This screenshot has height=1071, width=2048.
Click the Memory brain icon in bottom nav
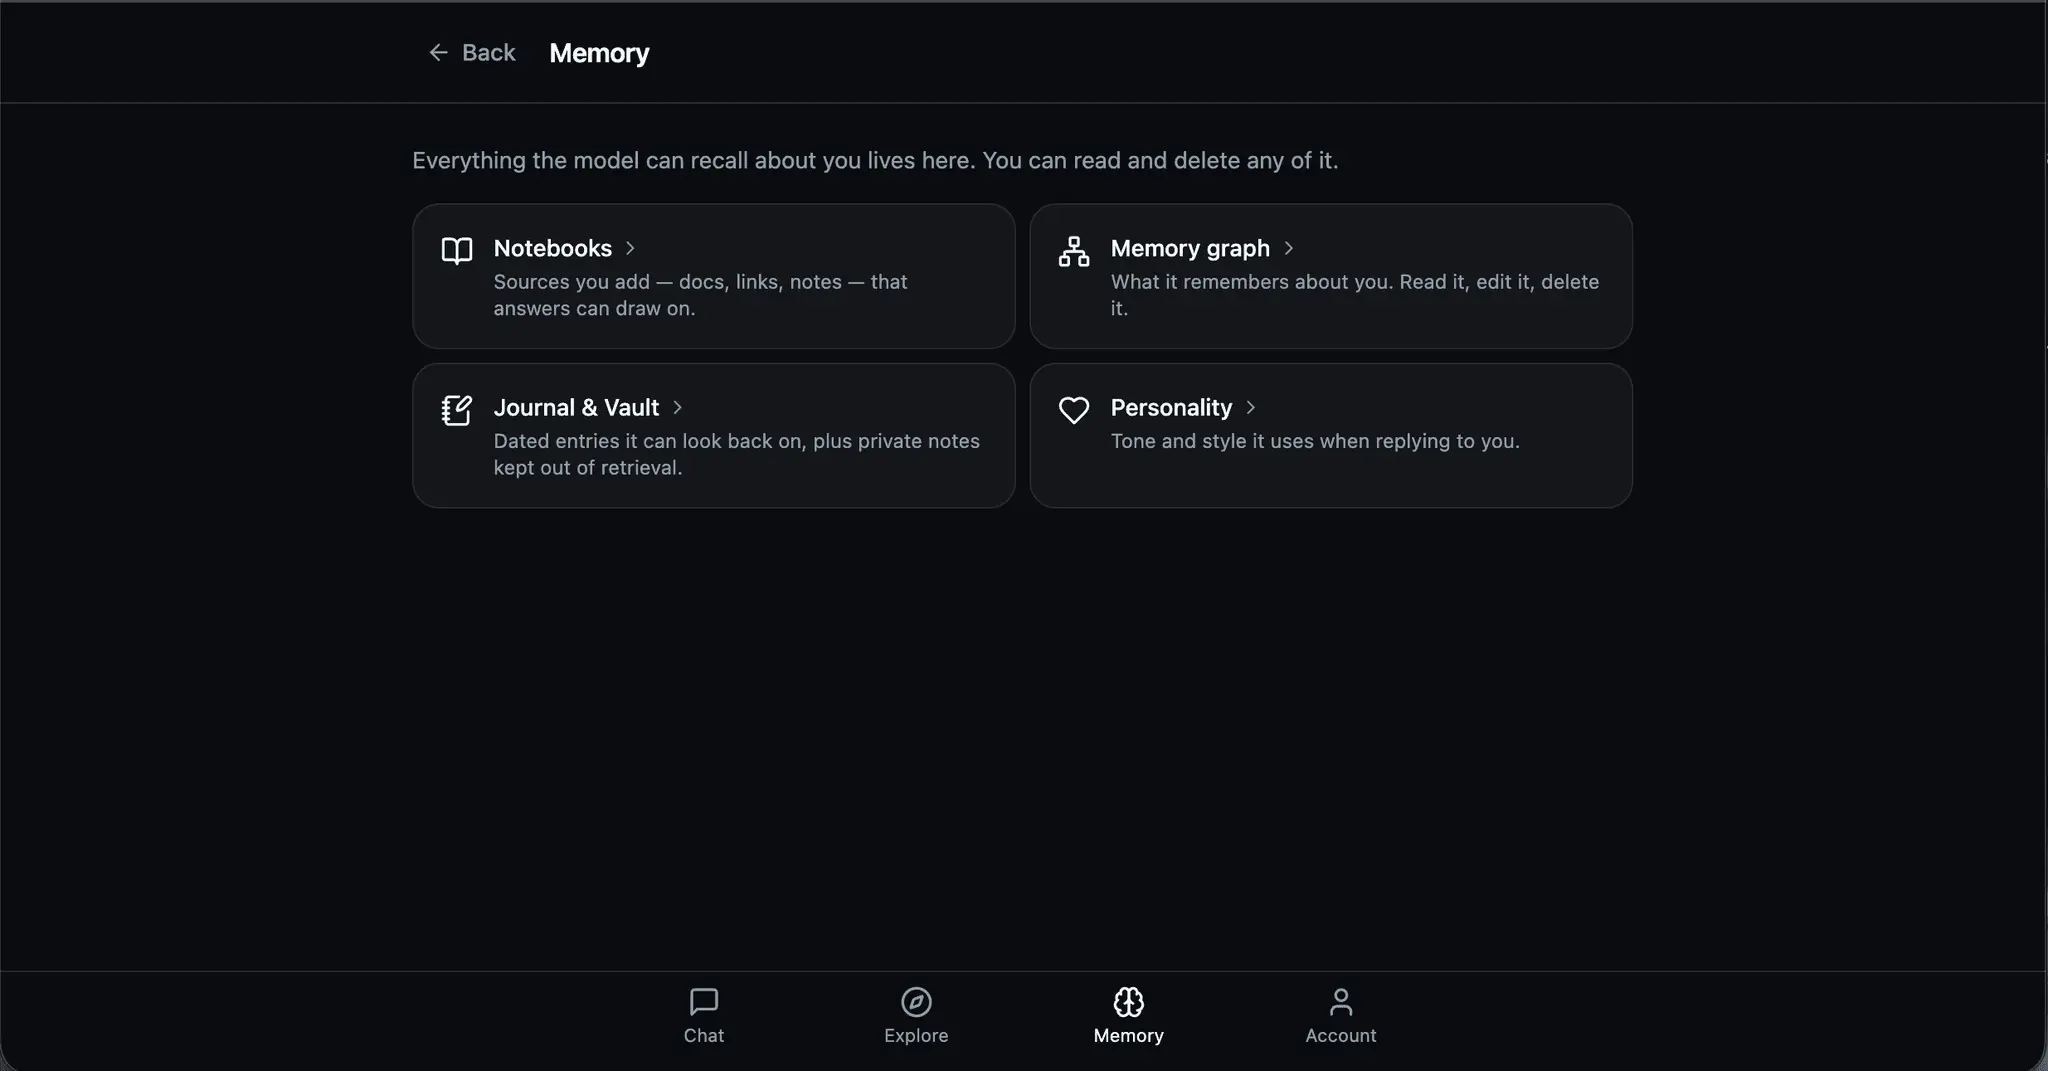(1129, 1001)
